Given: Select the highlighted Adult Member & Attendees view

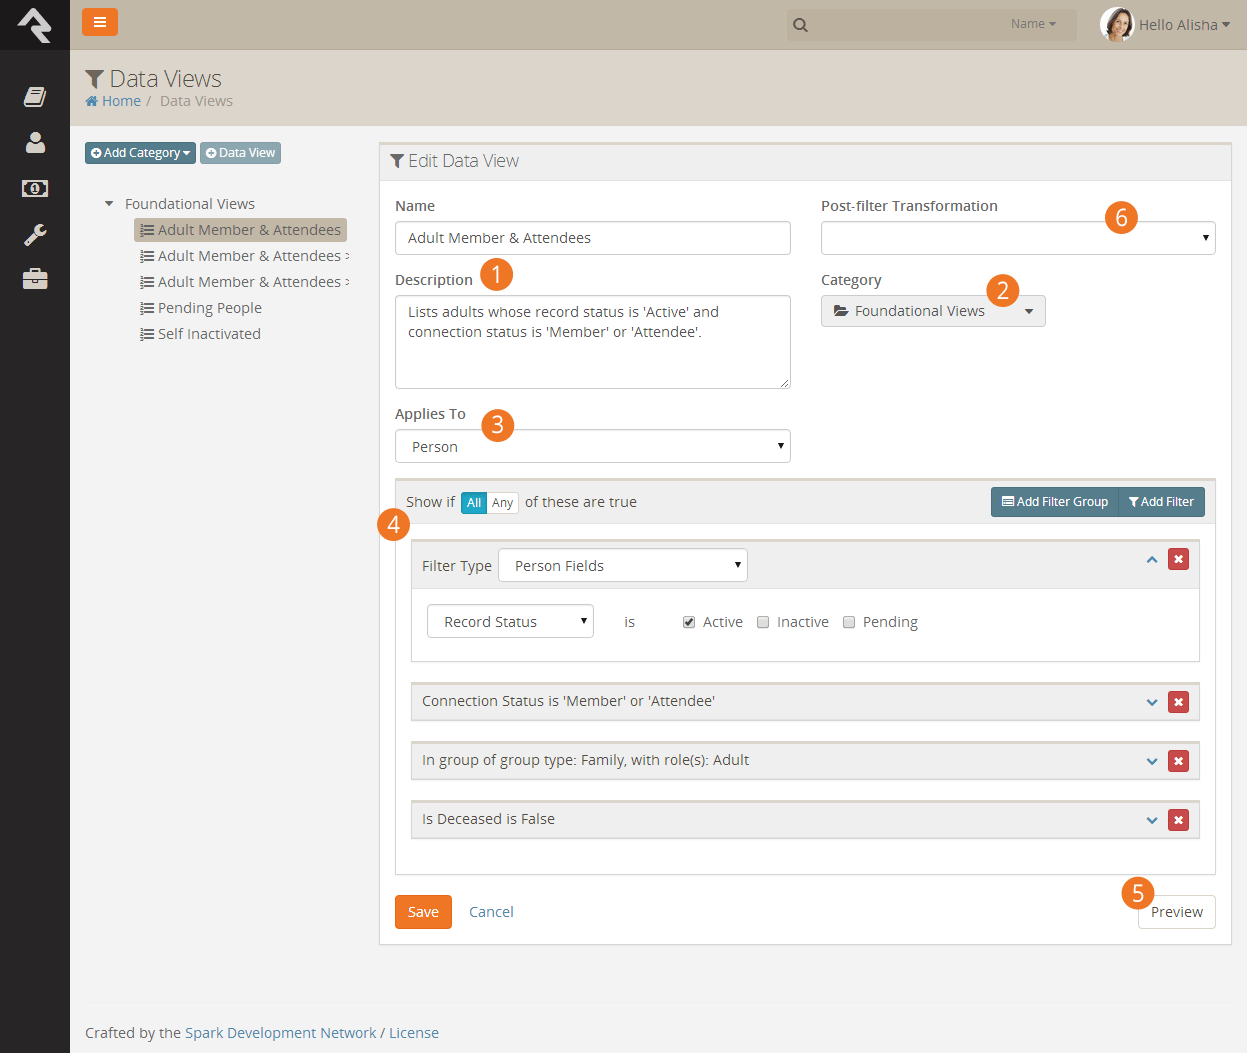Looking at the screenshot, I should [240, 230].
